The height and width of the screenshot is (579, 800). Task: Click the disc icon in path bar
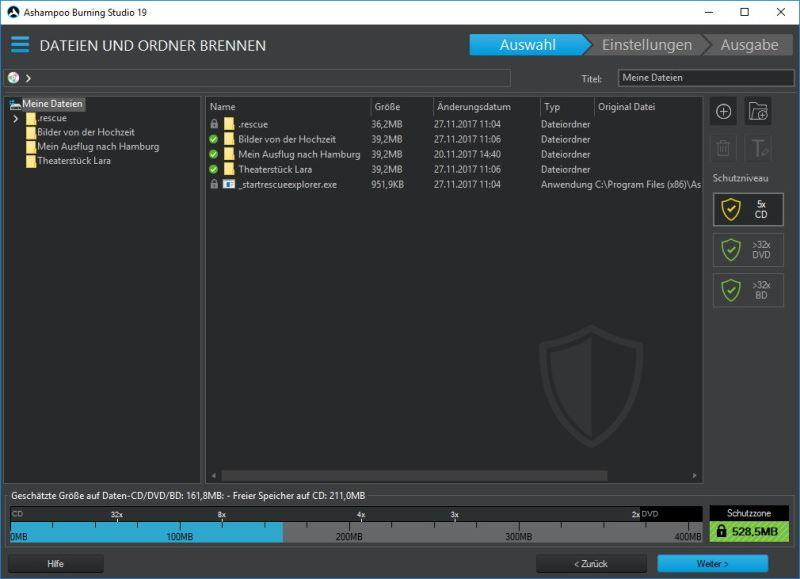(13, 78)
